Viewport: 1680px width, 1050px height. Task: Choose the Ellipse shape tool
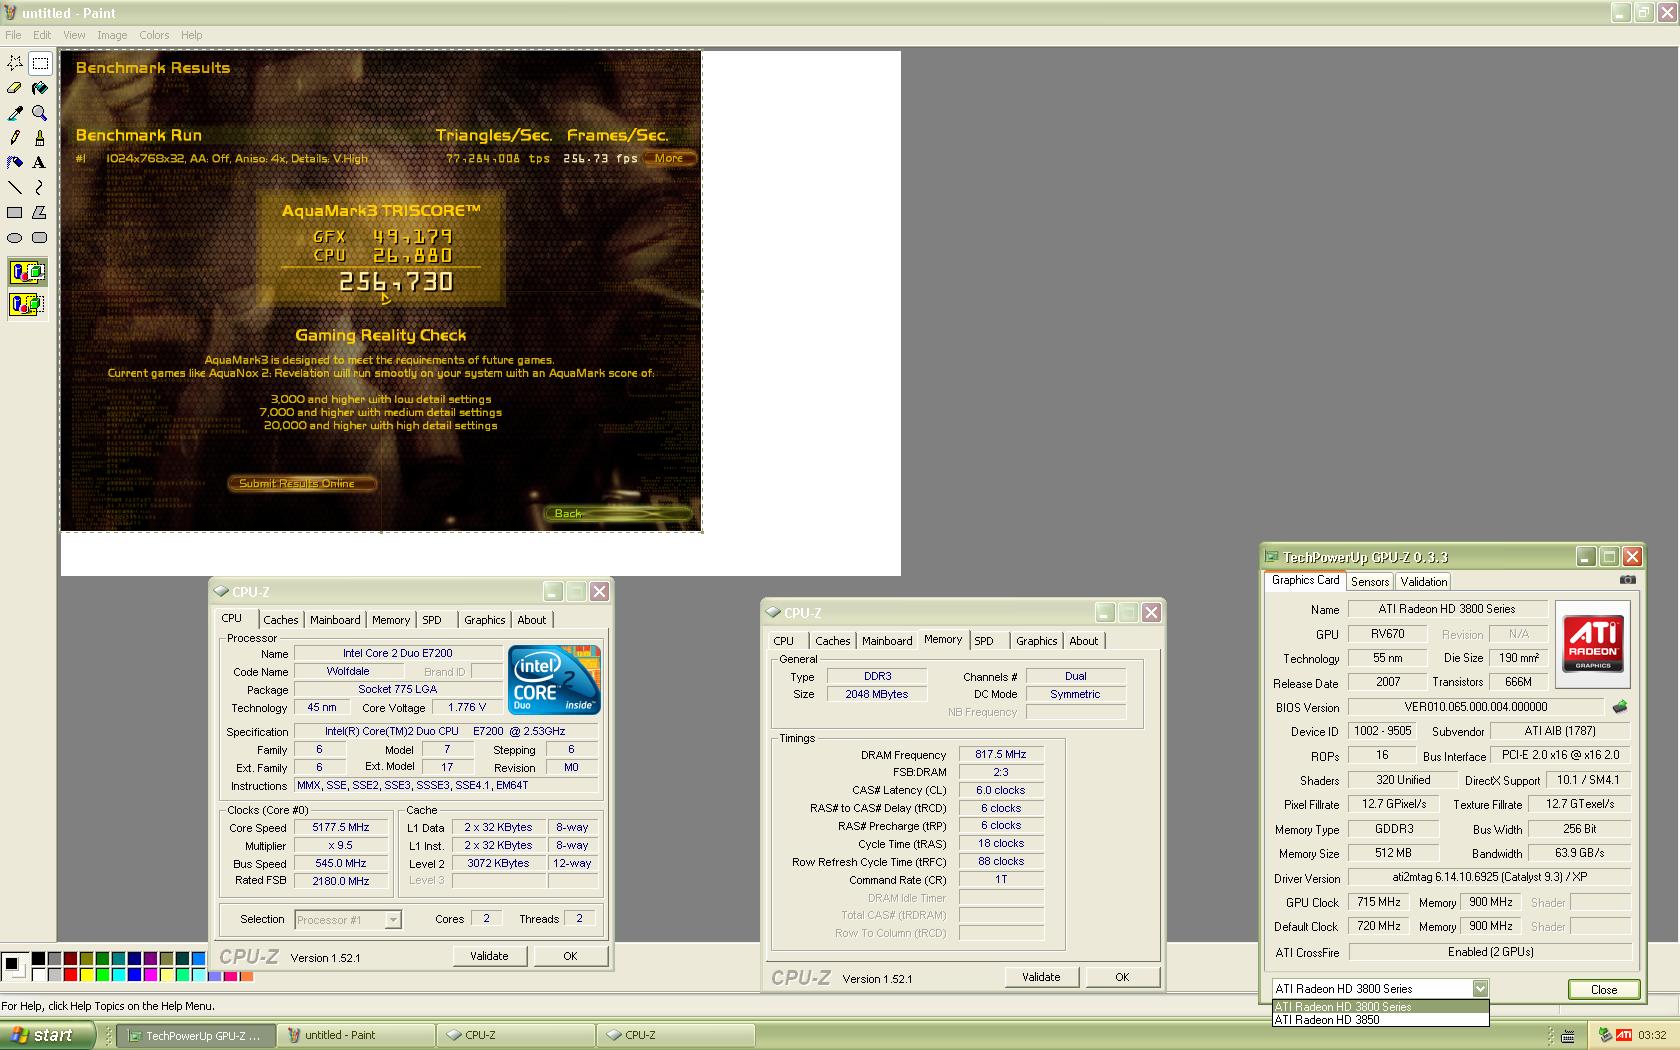[x=15, y=237]
